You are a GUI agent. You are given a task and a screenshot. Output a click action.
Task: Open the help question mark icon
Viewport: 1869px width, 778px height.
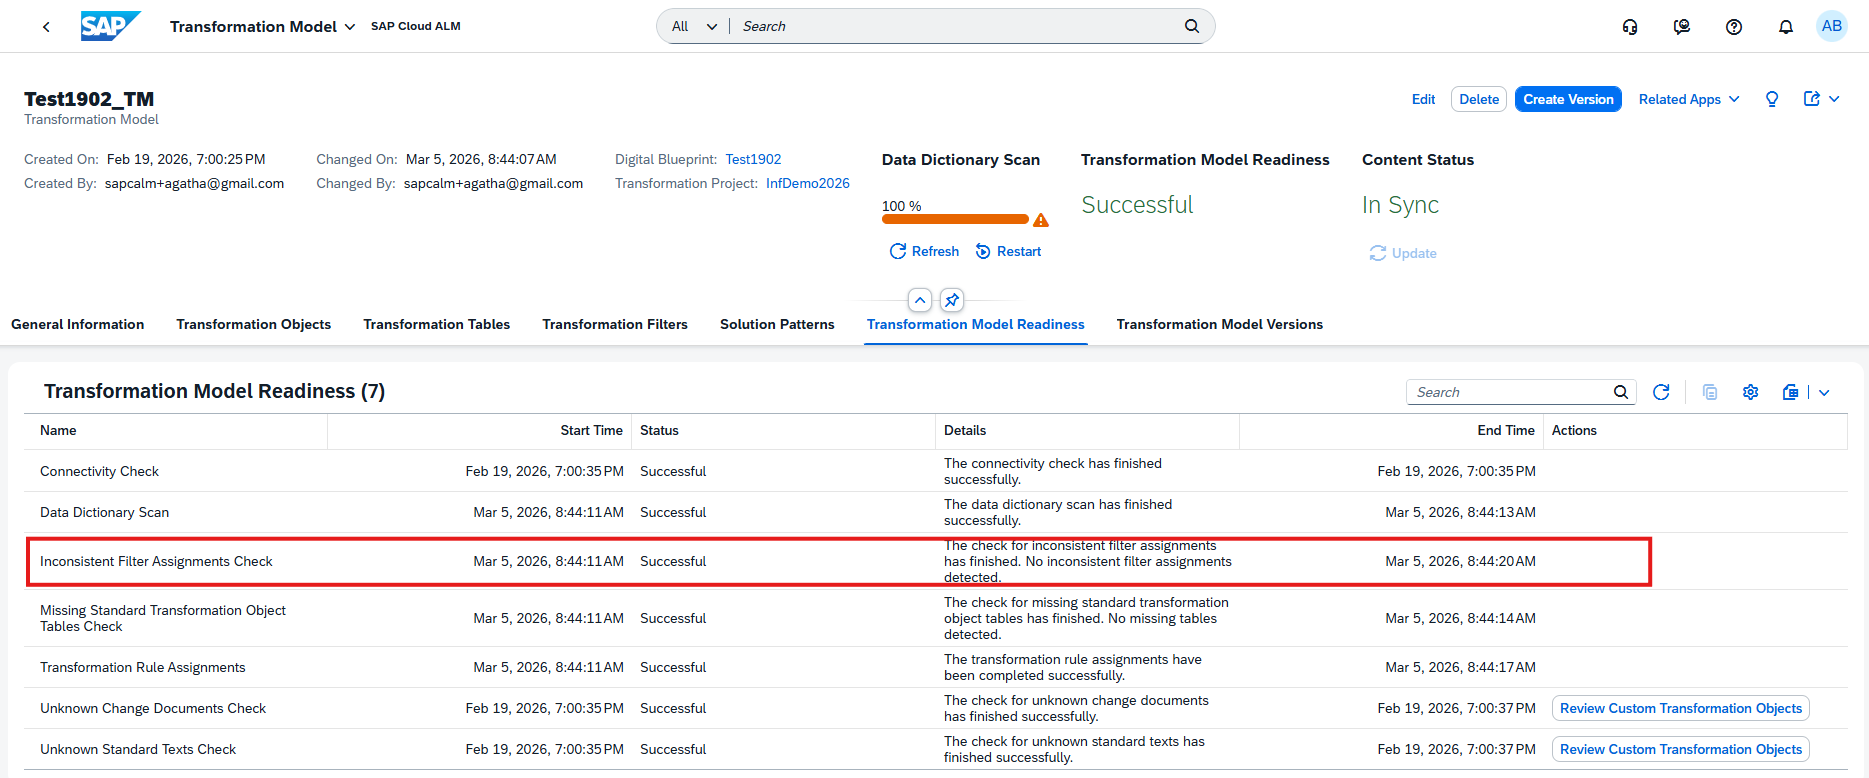pyautogui.click(x=1733, y=27)
